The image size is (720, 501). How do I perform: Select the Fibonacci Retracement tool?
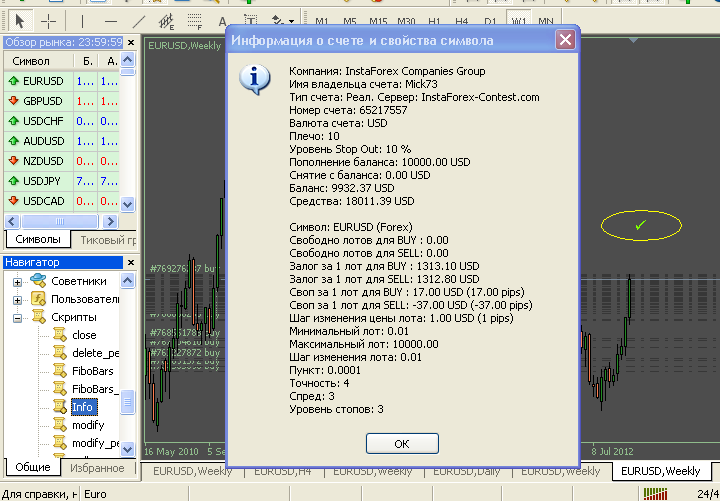tap(195, 21)
